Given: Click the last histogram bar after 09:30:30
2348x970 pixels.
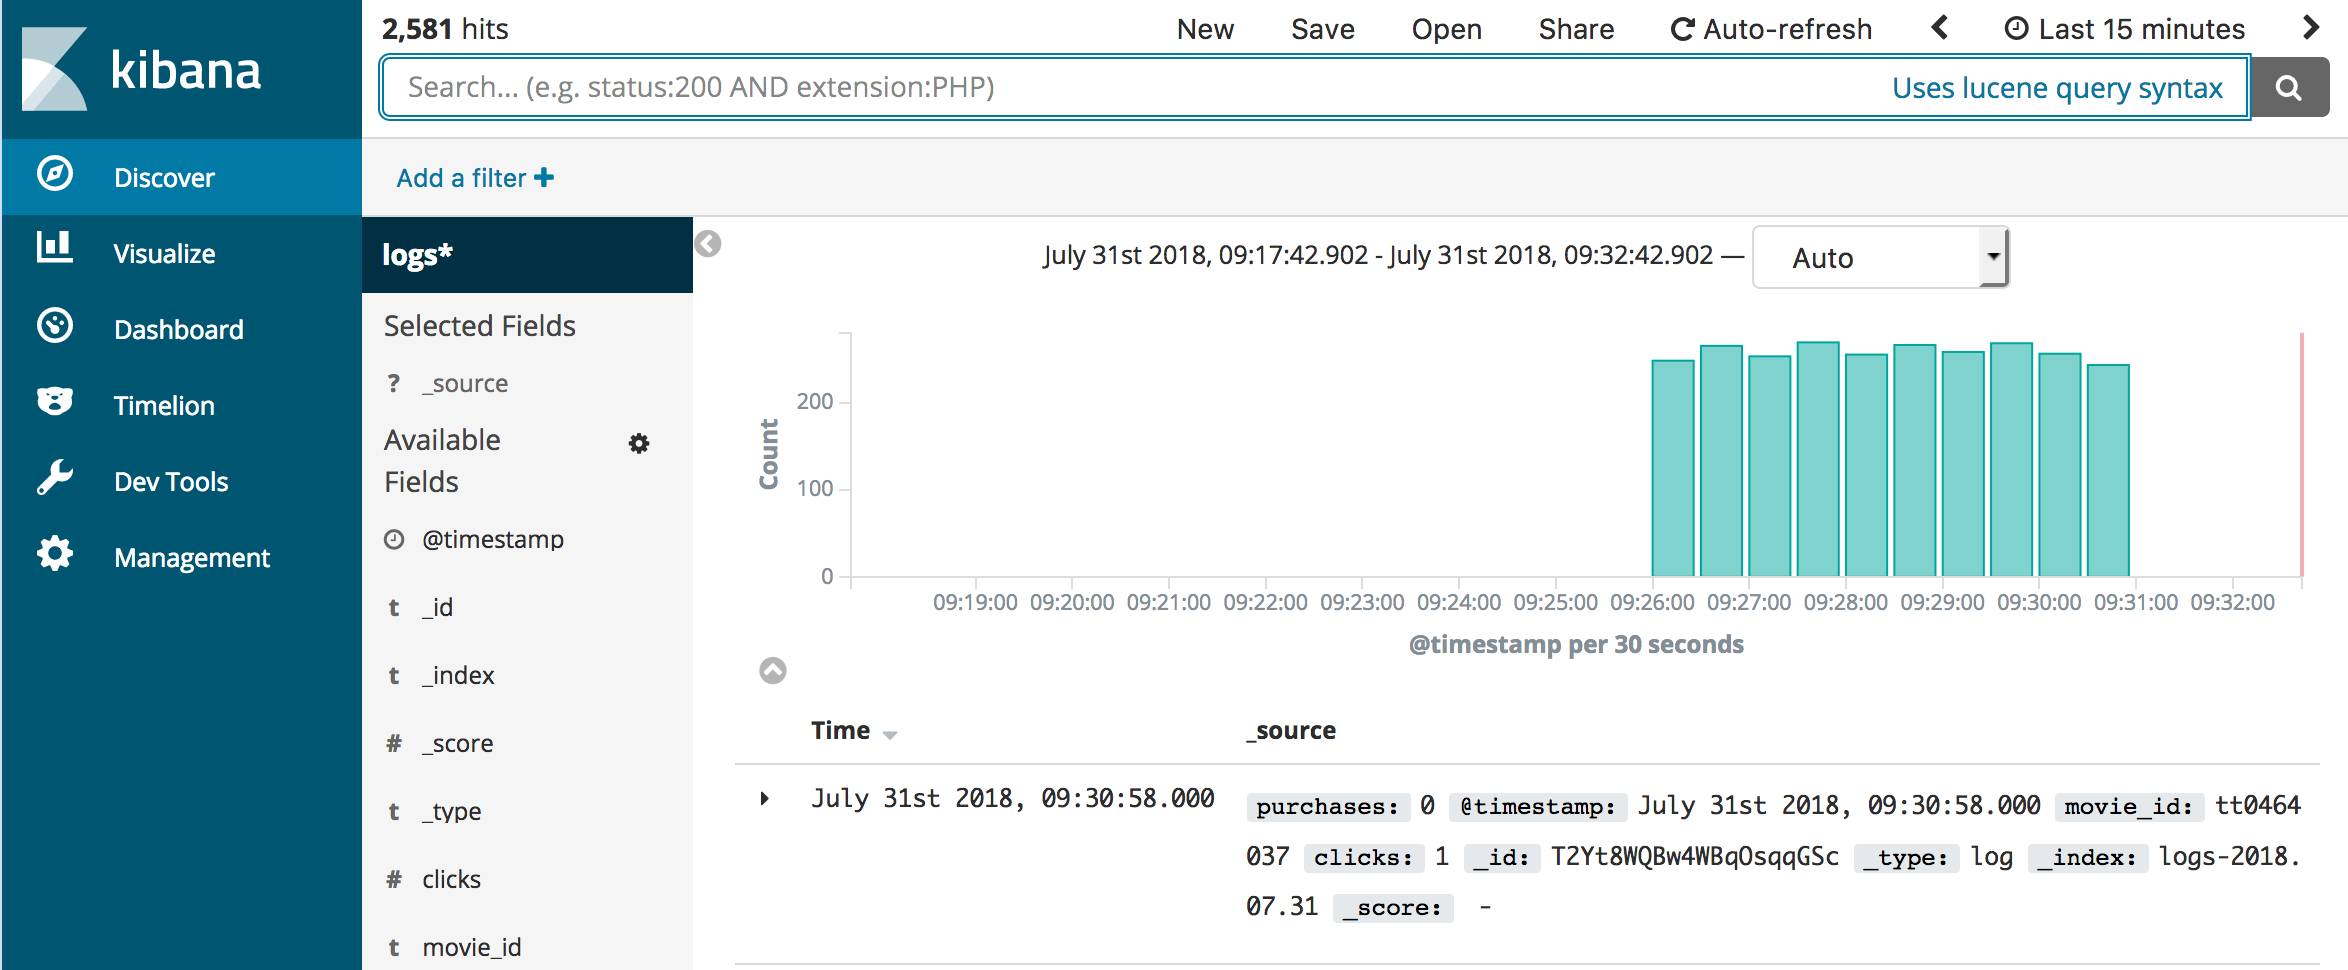Looking at the screenshot, I should (x=2108, y=470).
